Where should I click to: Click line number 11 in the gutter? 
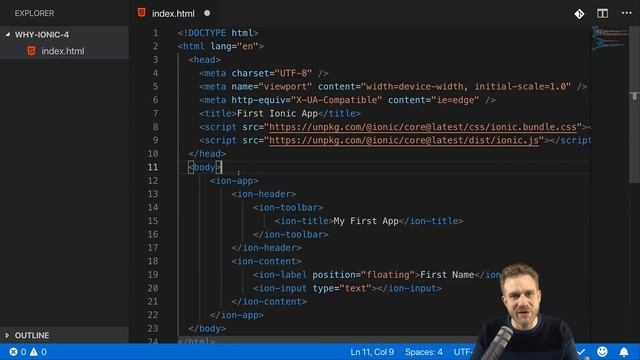(x=153, y=167)
